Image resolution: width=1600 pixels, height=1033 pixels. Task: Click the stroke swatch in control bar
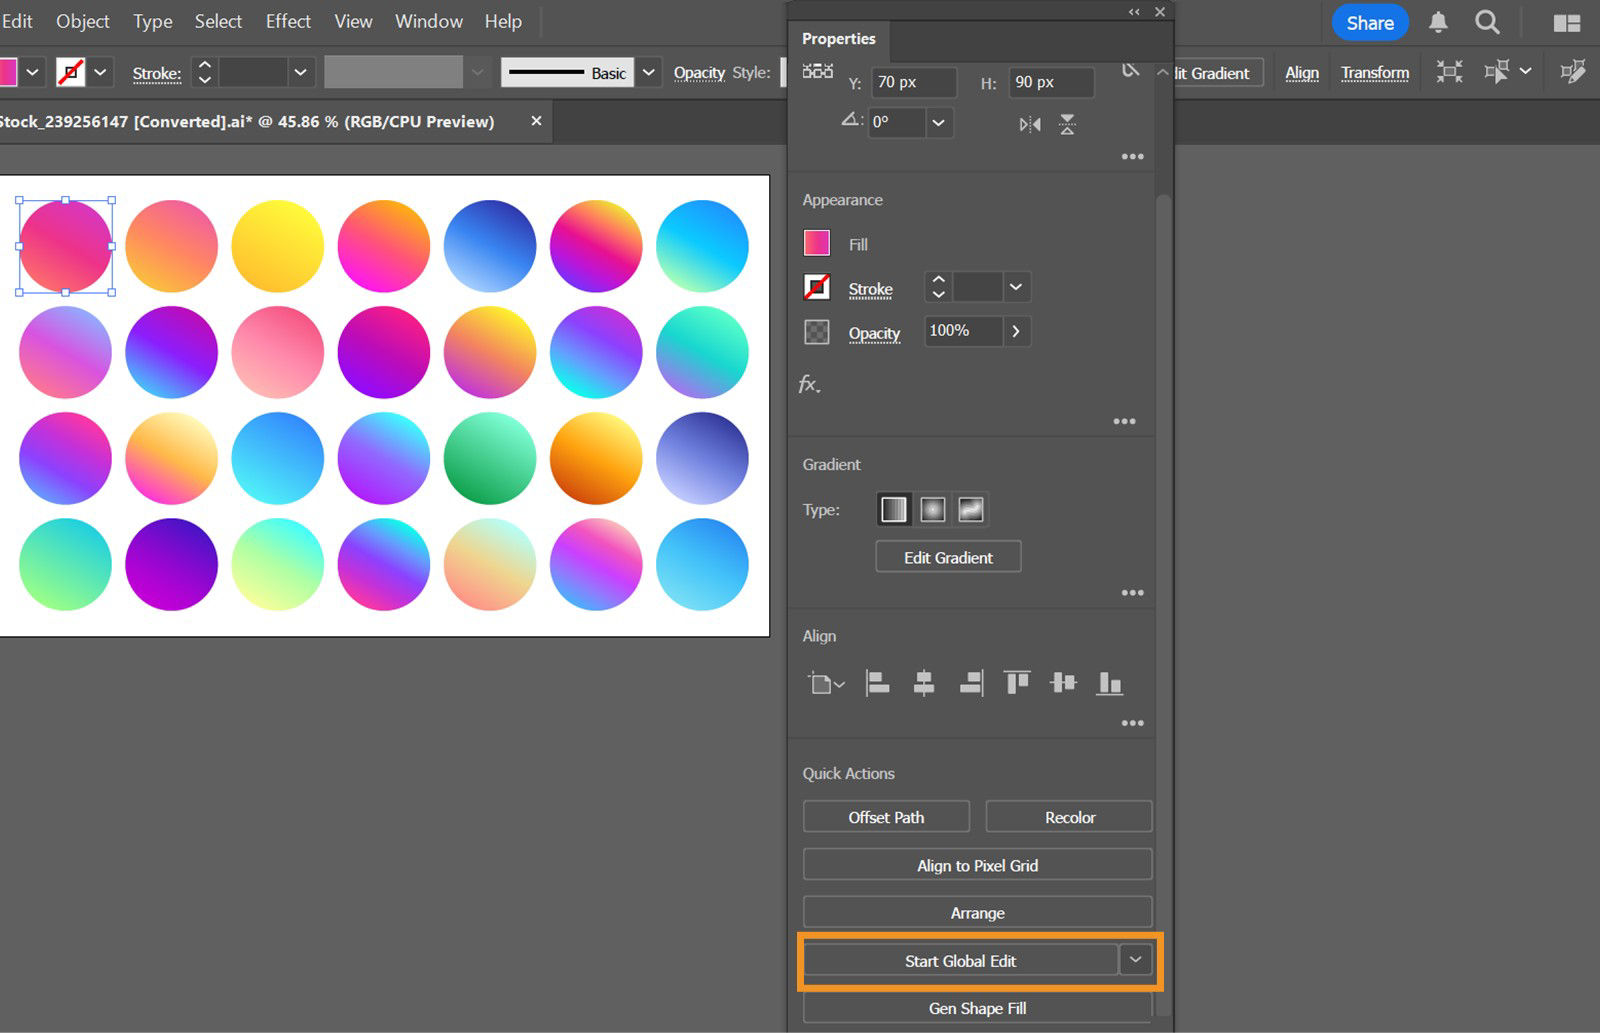pos(70,72)
